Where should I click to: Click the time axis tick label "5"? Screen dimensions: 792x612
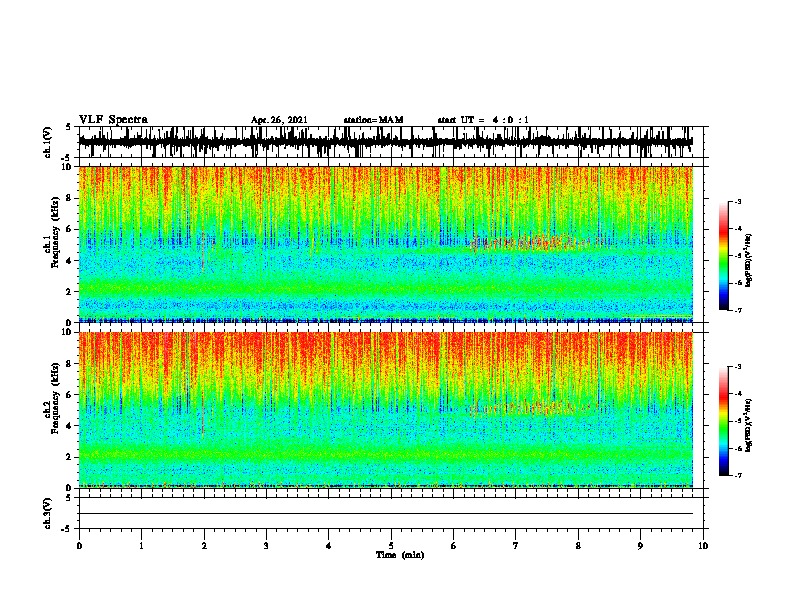coord(391,546)
